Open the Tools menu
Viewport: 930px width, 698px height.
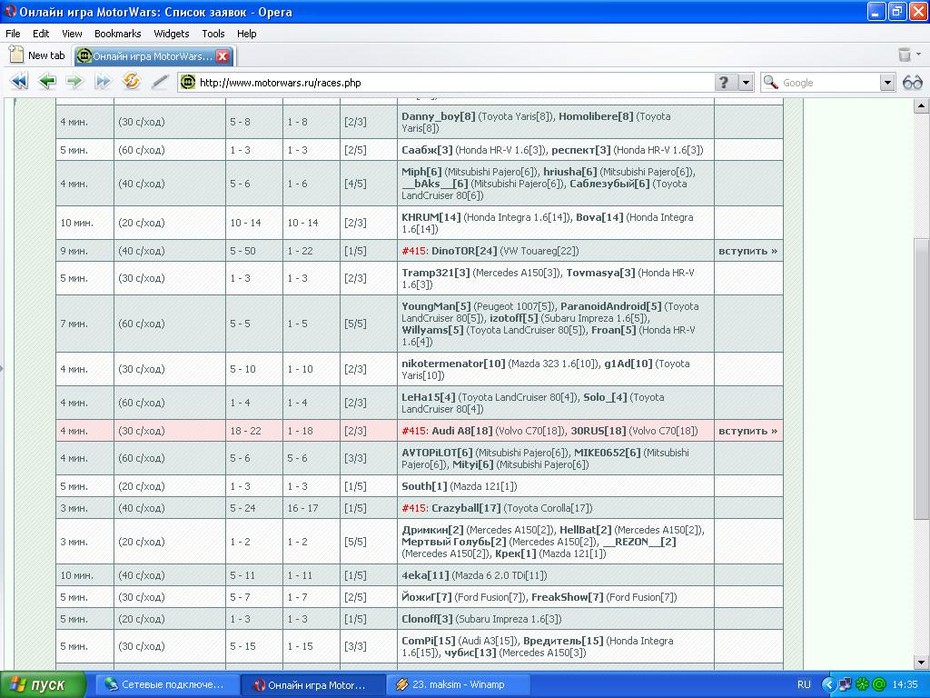(x=213, y=34)
